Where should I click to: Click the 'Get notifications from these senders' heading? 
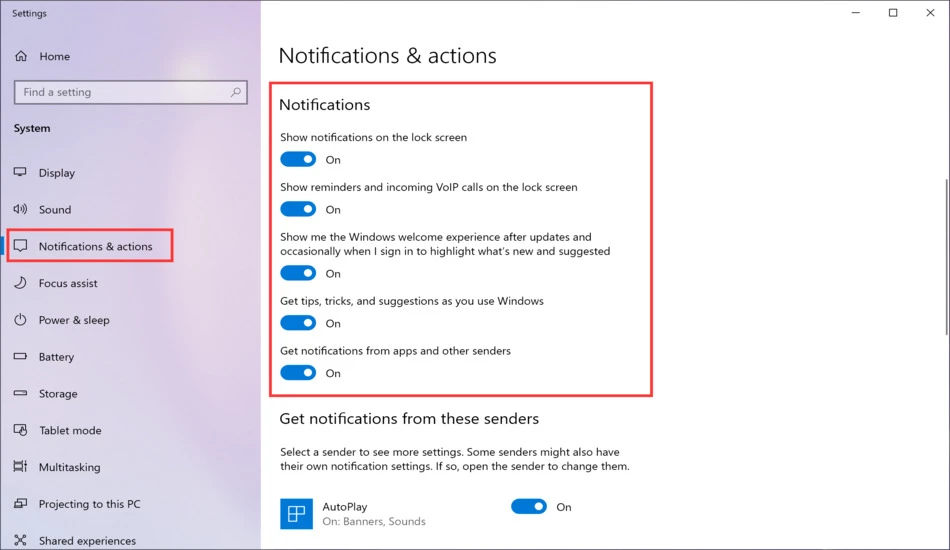point(409,419)
